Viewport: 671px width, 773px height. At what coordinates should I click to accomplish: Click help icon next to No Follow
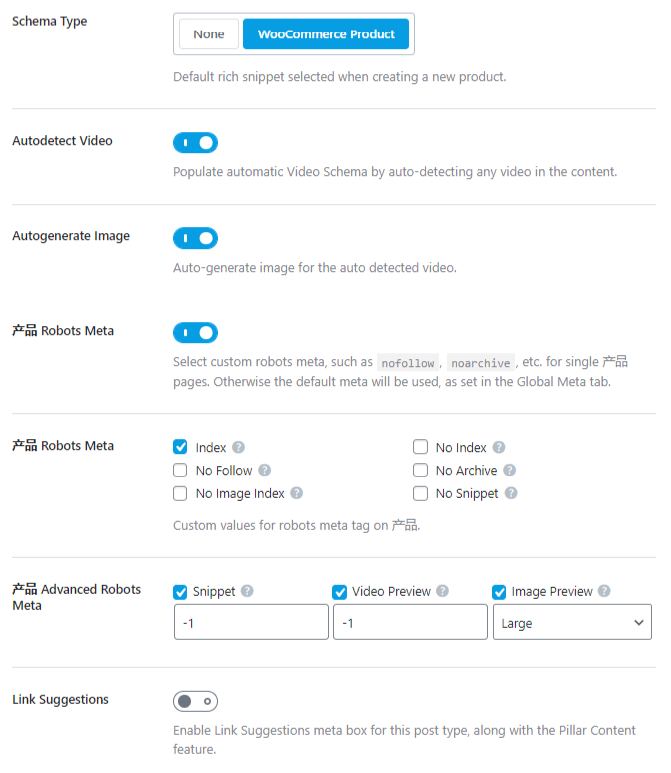point(263,471)
